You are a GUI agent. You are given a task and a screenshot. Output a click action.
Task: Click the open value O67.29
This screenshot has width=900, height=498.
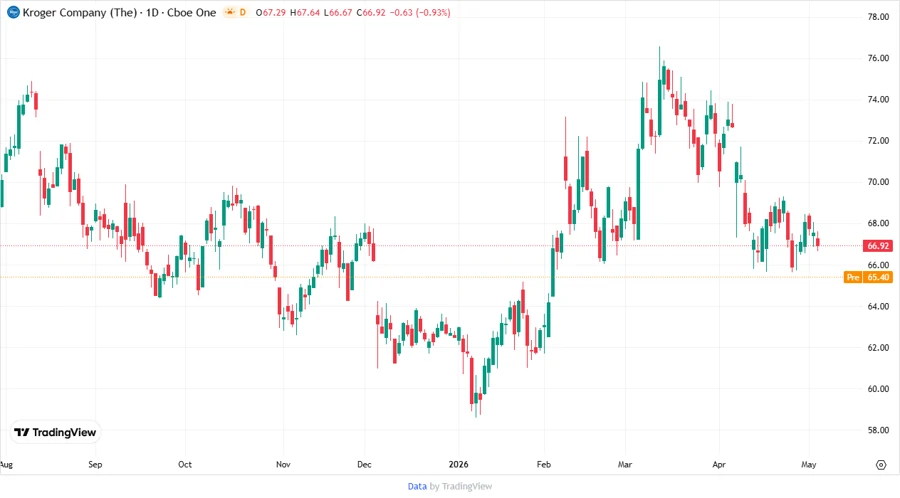[270, 12]
